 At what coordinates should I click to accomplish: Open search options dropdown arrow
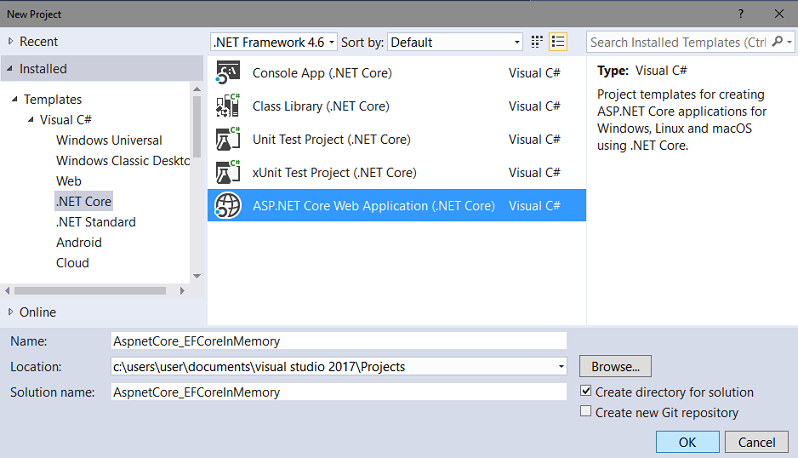click(789, 42)
